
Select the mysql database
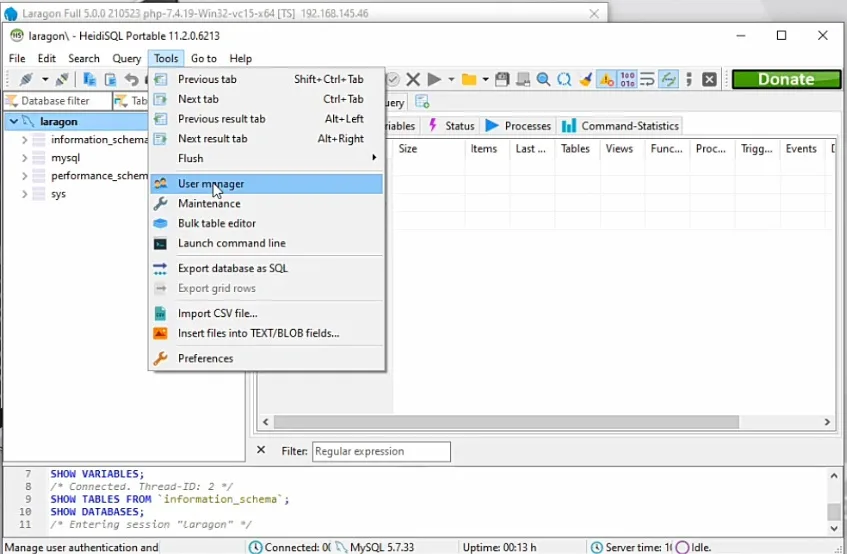(x=65, y=158)
